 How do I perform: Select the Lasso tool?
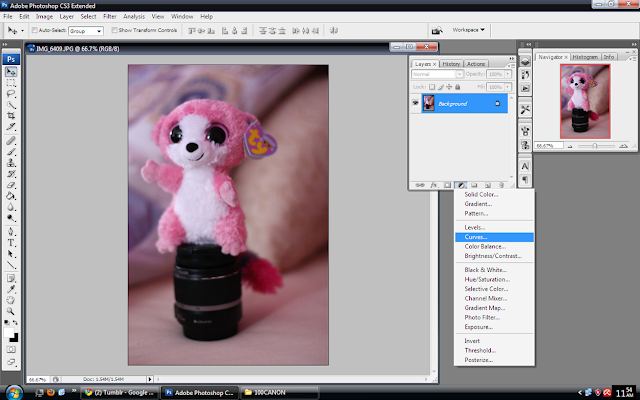[x=11, y=94]
